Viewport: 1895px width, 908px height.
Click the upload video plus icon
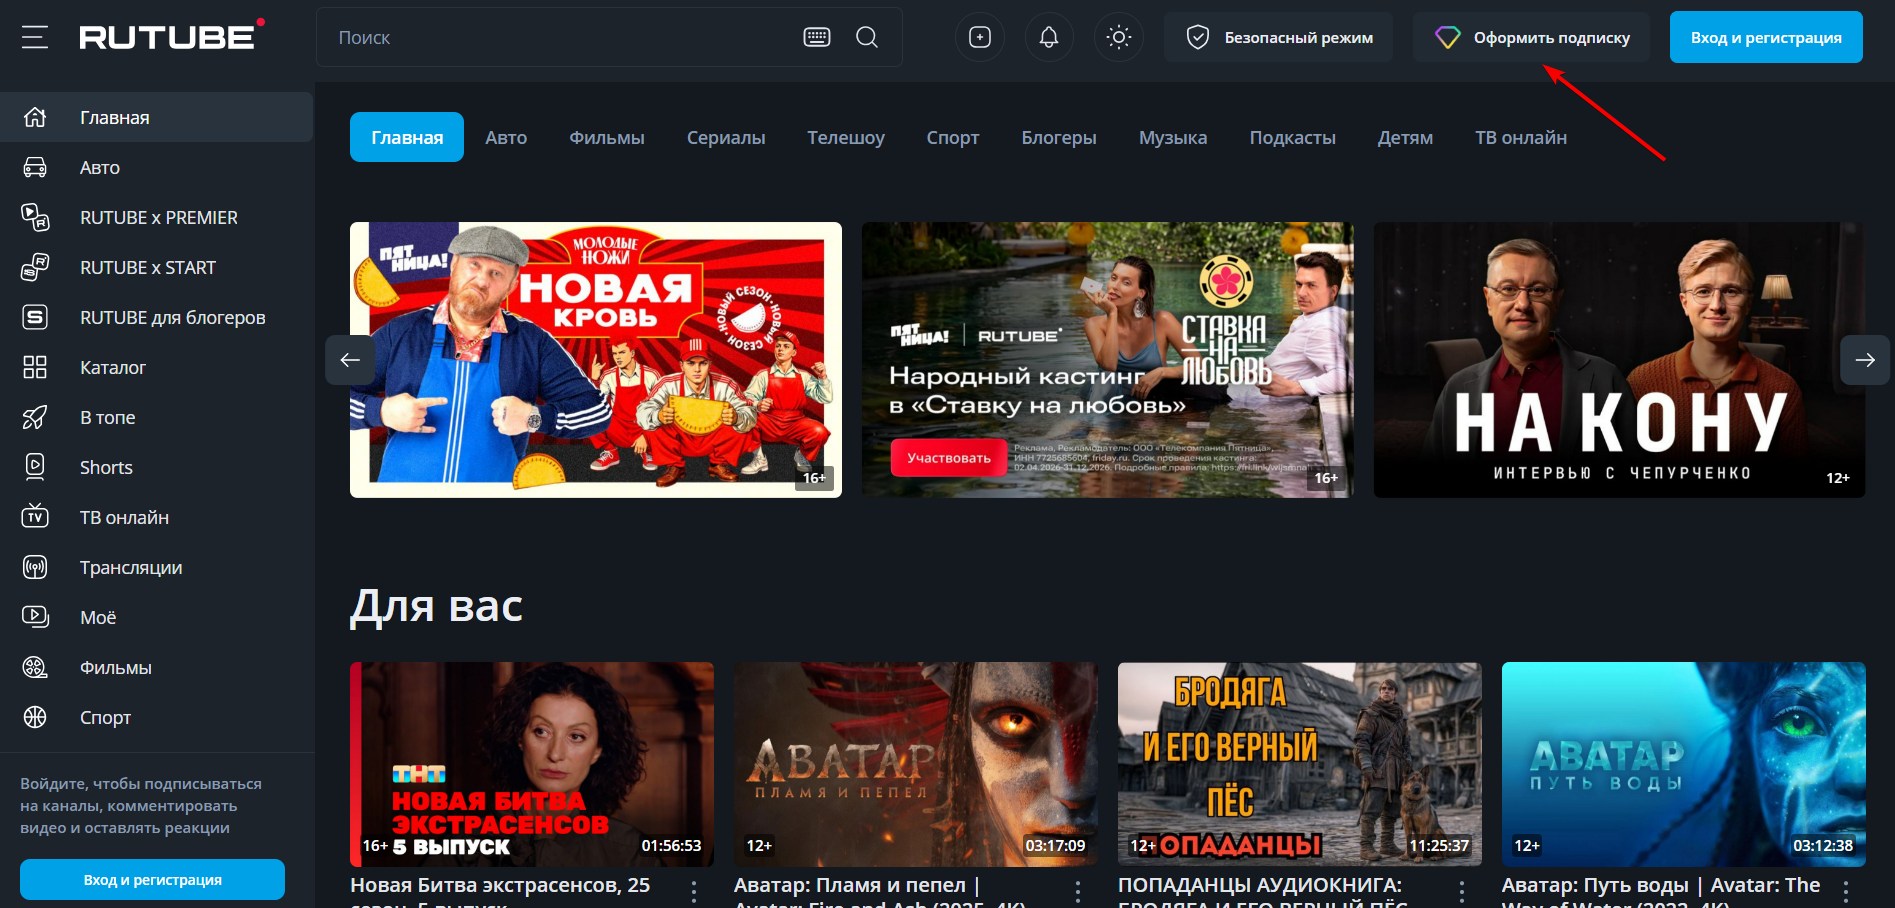tap(980, 38)
